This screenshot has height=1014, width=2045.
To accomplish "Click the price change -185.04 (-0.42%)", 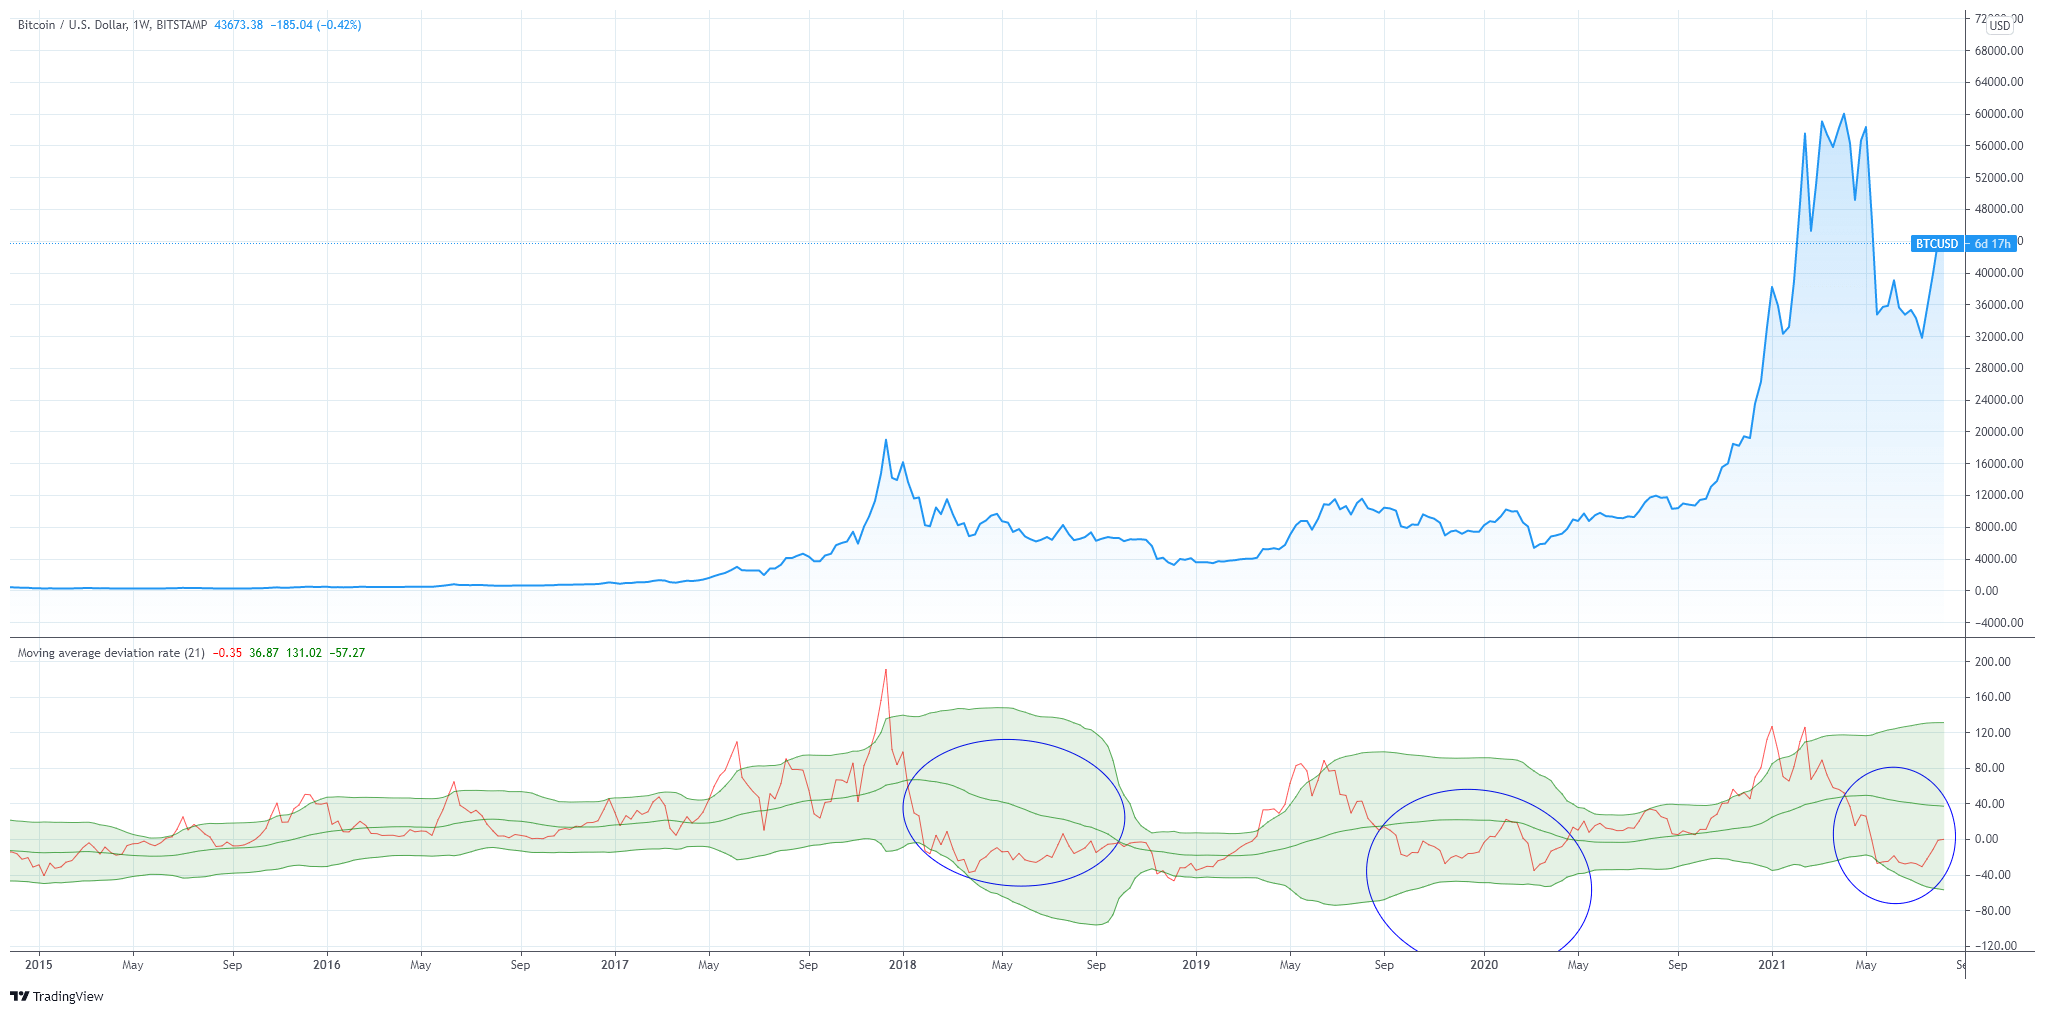I will [316, 25].
